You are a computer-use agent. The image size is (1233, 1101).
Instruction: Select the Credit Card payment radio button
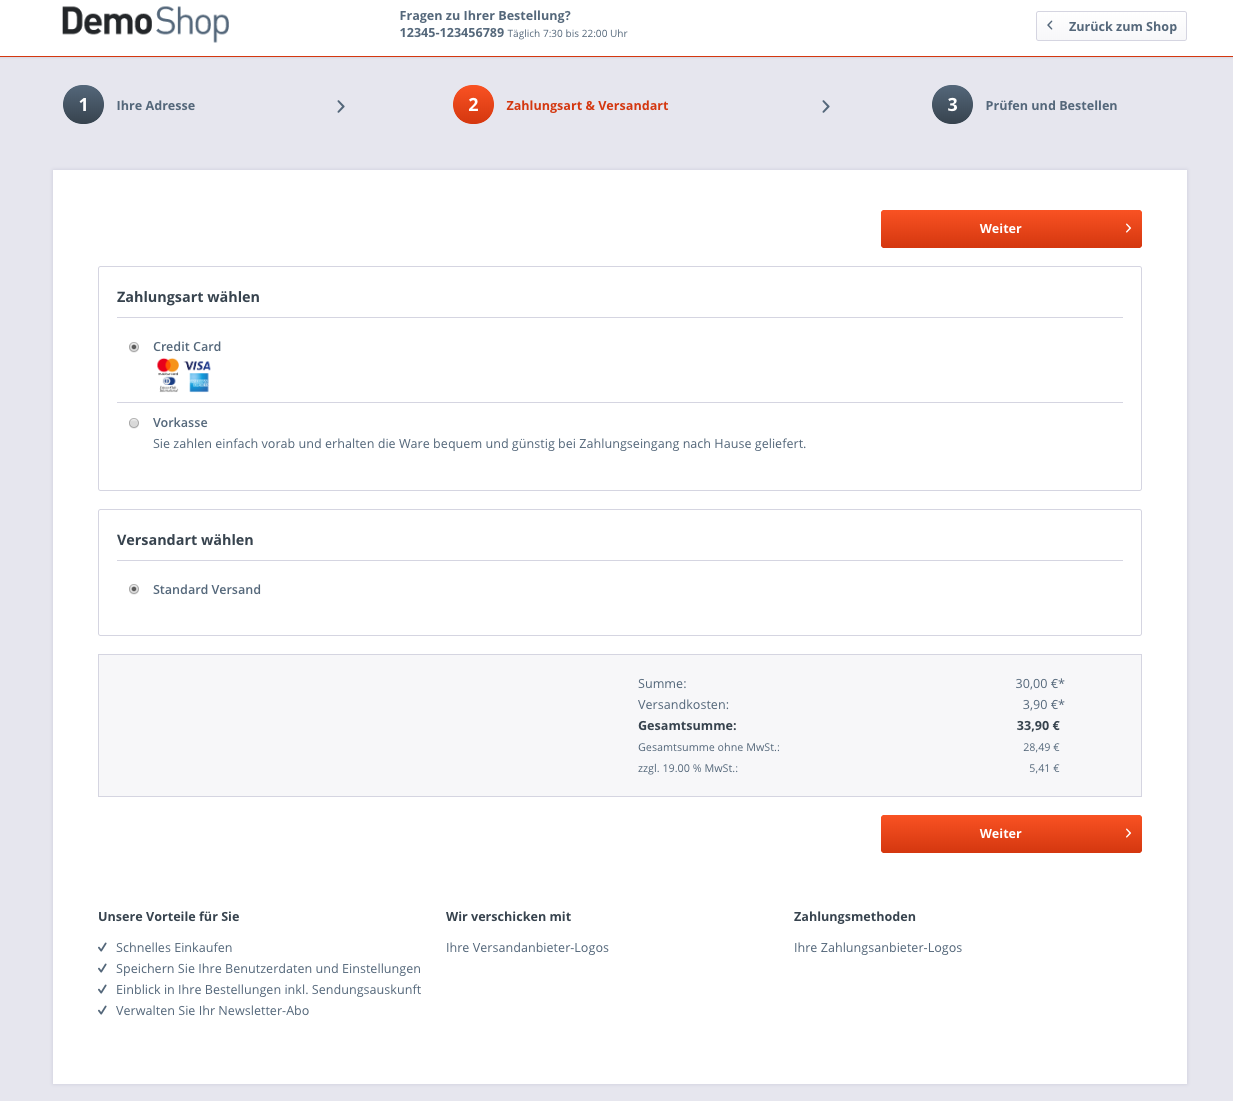pyautogui.click(x=134, y=347)
